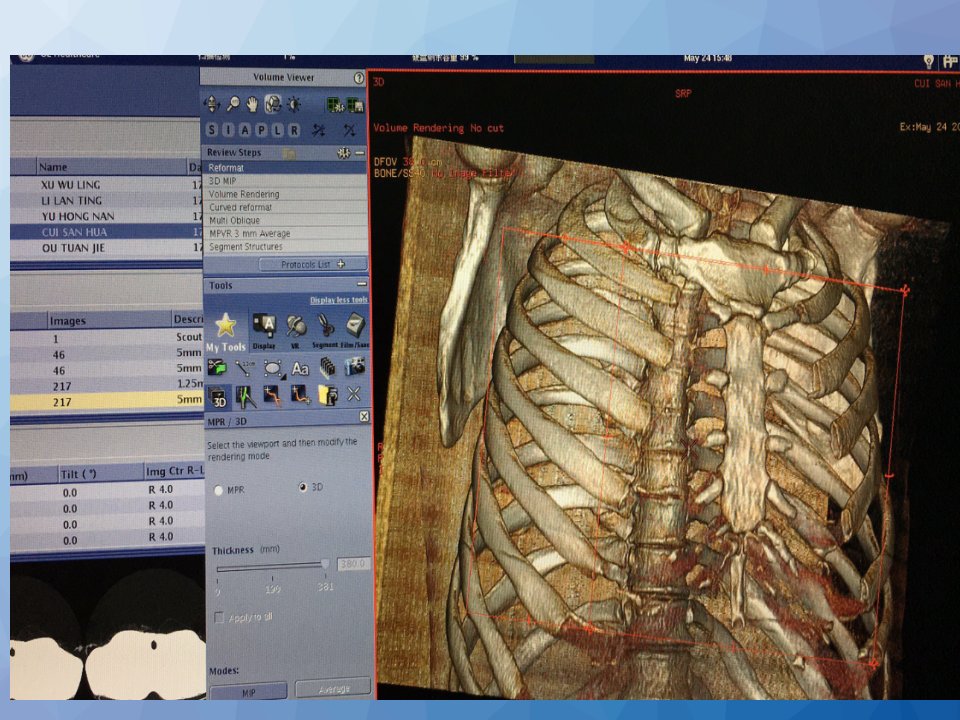Select the MPR radio button
The height and width of the screenshot is (720, 960).
point(219,490)
